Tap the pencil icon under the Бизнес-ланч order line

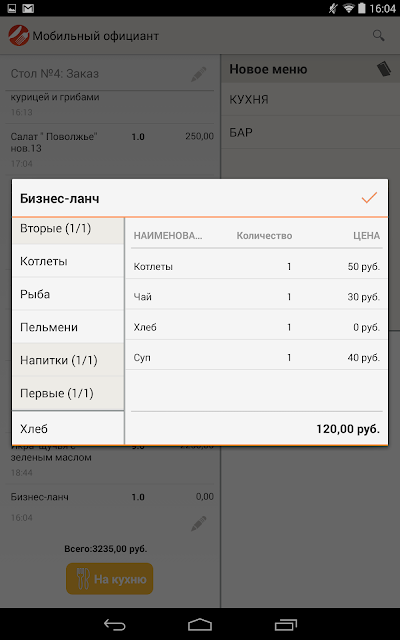199,523
